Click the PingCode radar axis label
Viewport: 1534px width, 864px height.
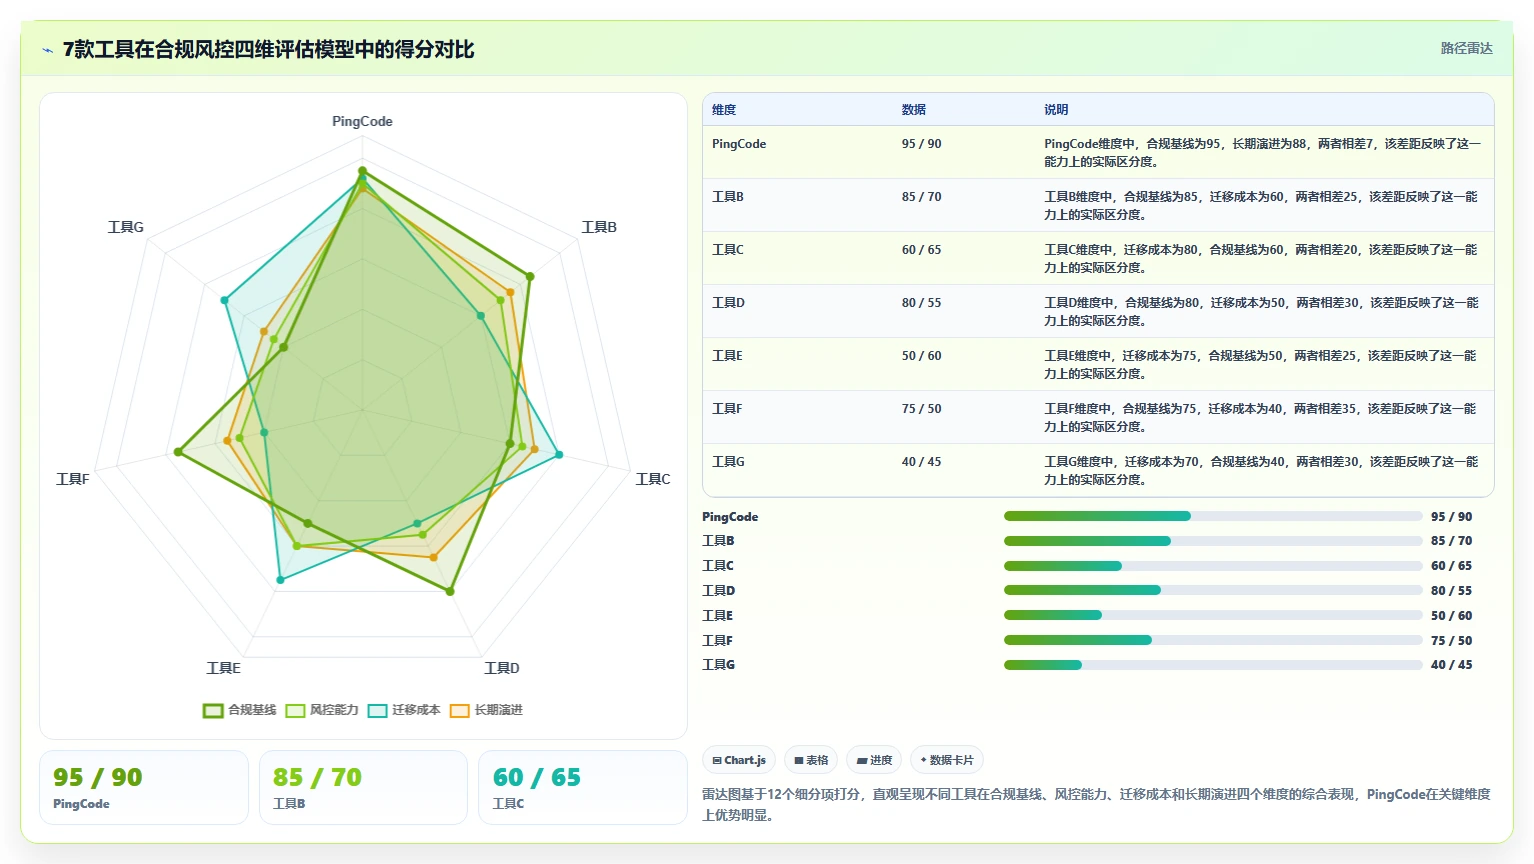pyautogui.click(x=362, y=121)
